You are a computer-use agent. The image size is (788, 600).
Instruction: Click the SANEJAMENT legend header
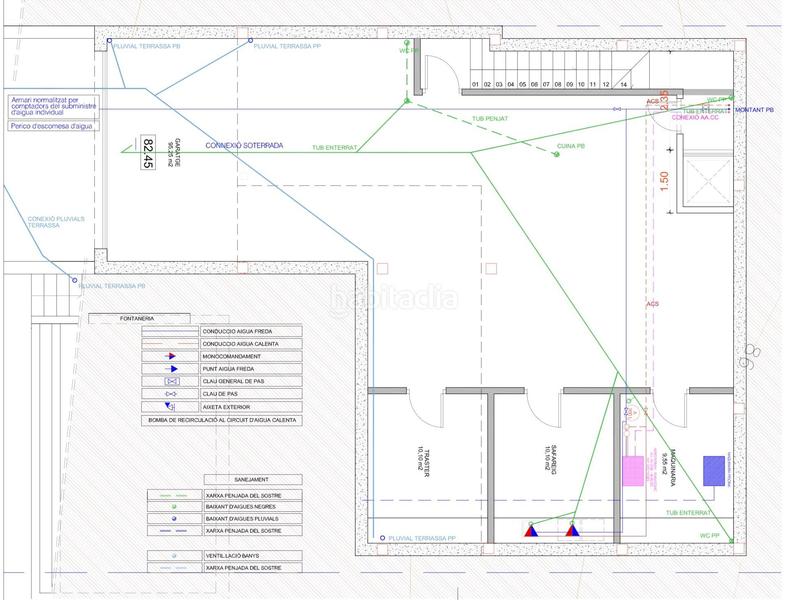coord(237,480)
